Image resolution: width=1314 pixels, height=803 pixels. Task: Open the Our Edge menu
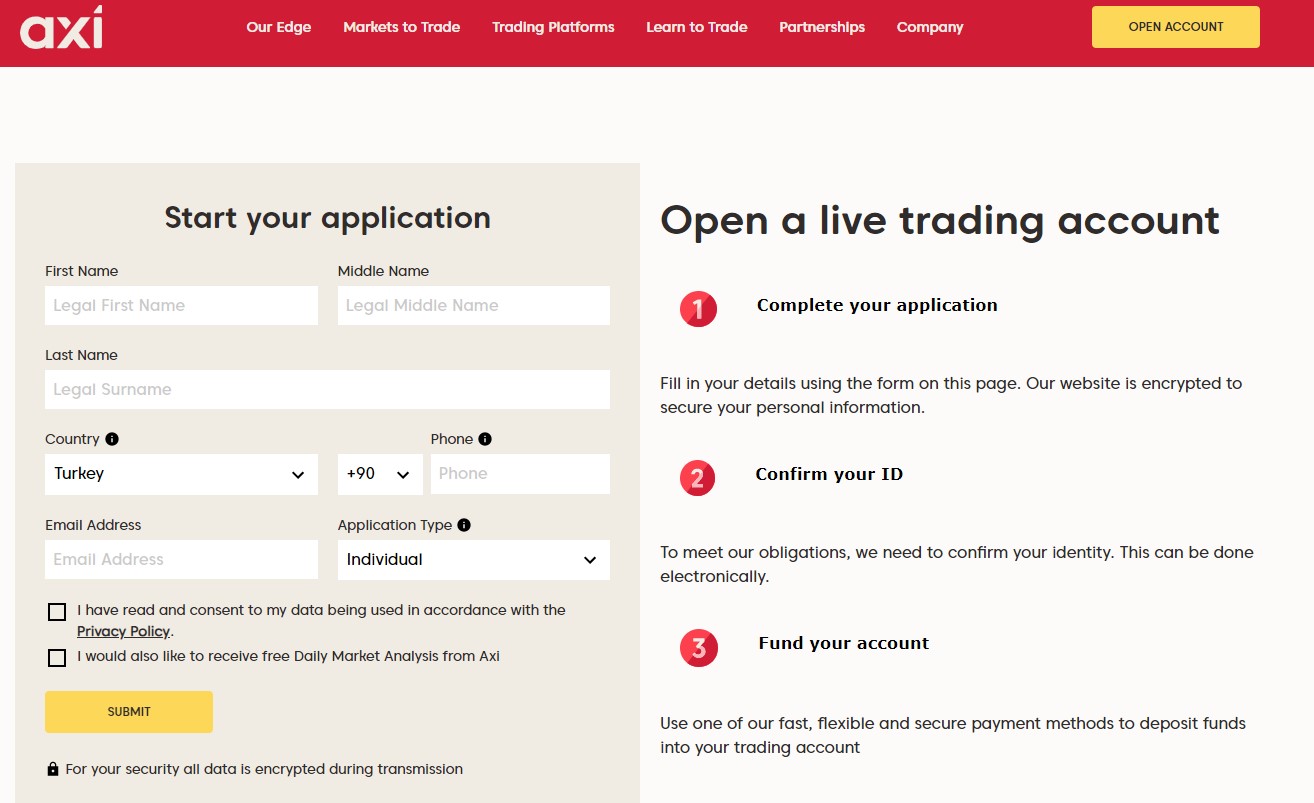[279, 27]
